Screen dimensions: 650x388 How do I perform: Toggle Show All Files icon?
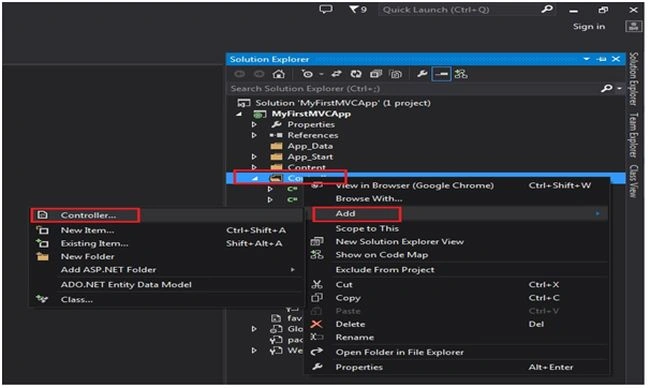pyautogui.click(x=396, y=74)
